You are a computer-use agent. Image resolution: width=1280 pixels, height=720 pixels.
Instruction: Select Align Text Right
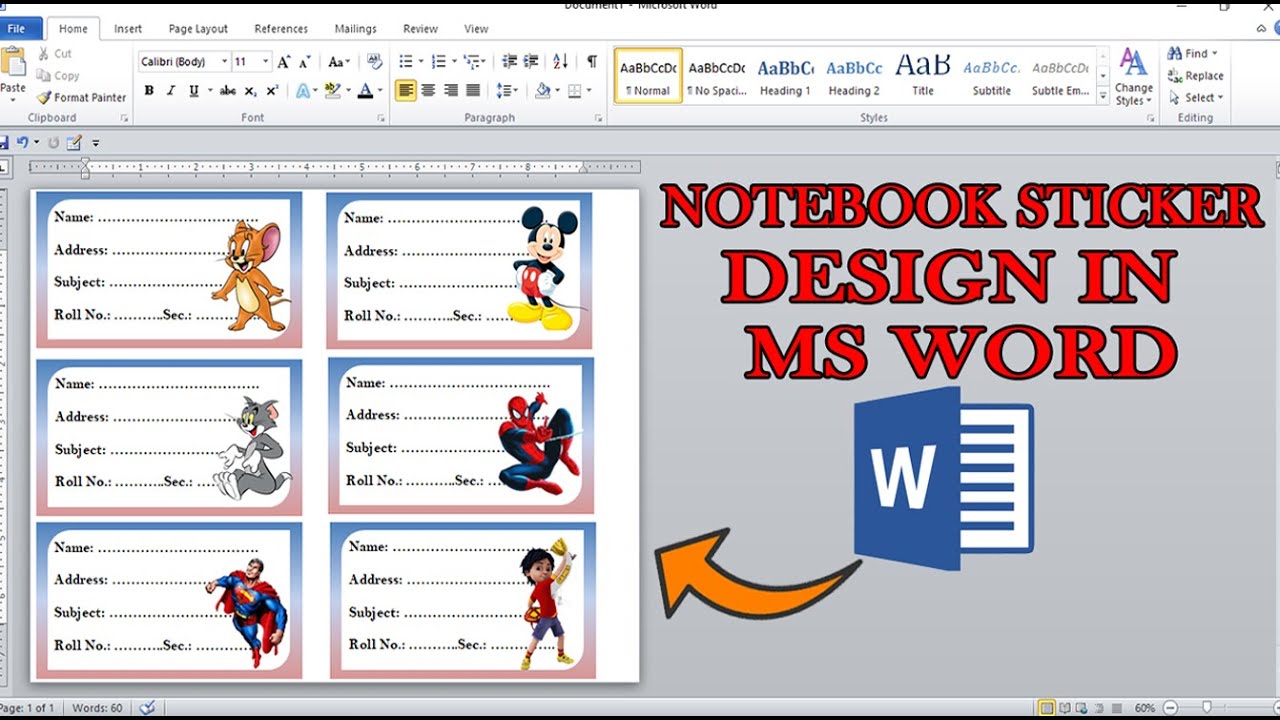pyautogui.click(x=451, y=91)
